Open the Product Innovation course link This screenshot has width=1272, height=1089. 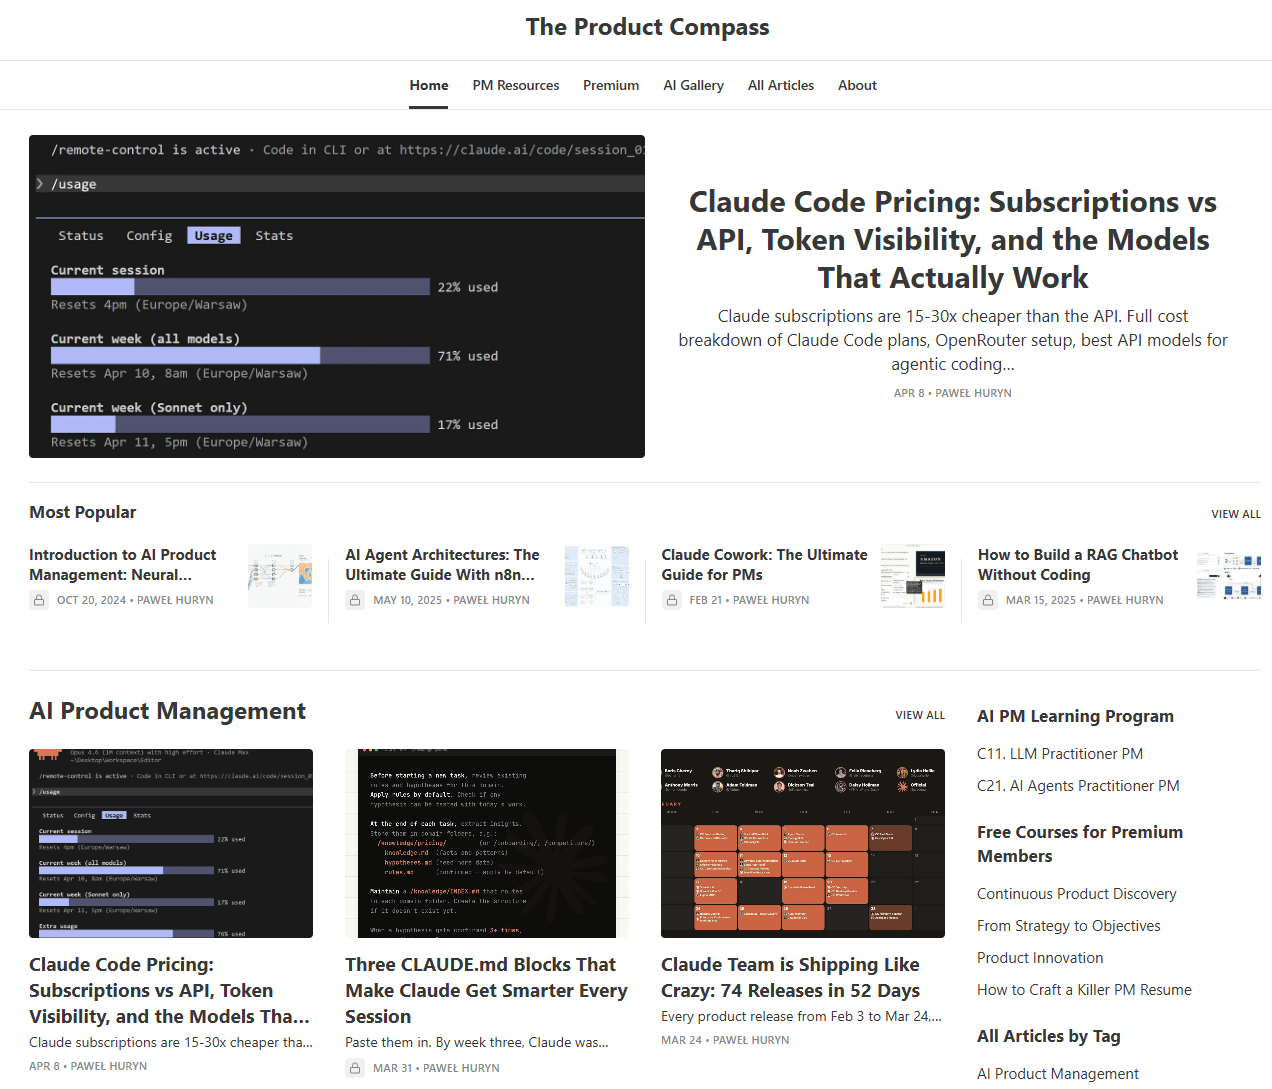(1040, 958)
